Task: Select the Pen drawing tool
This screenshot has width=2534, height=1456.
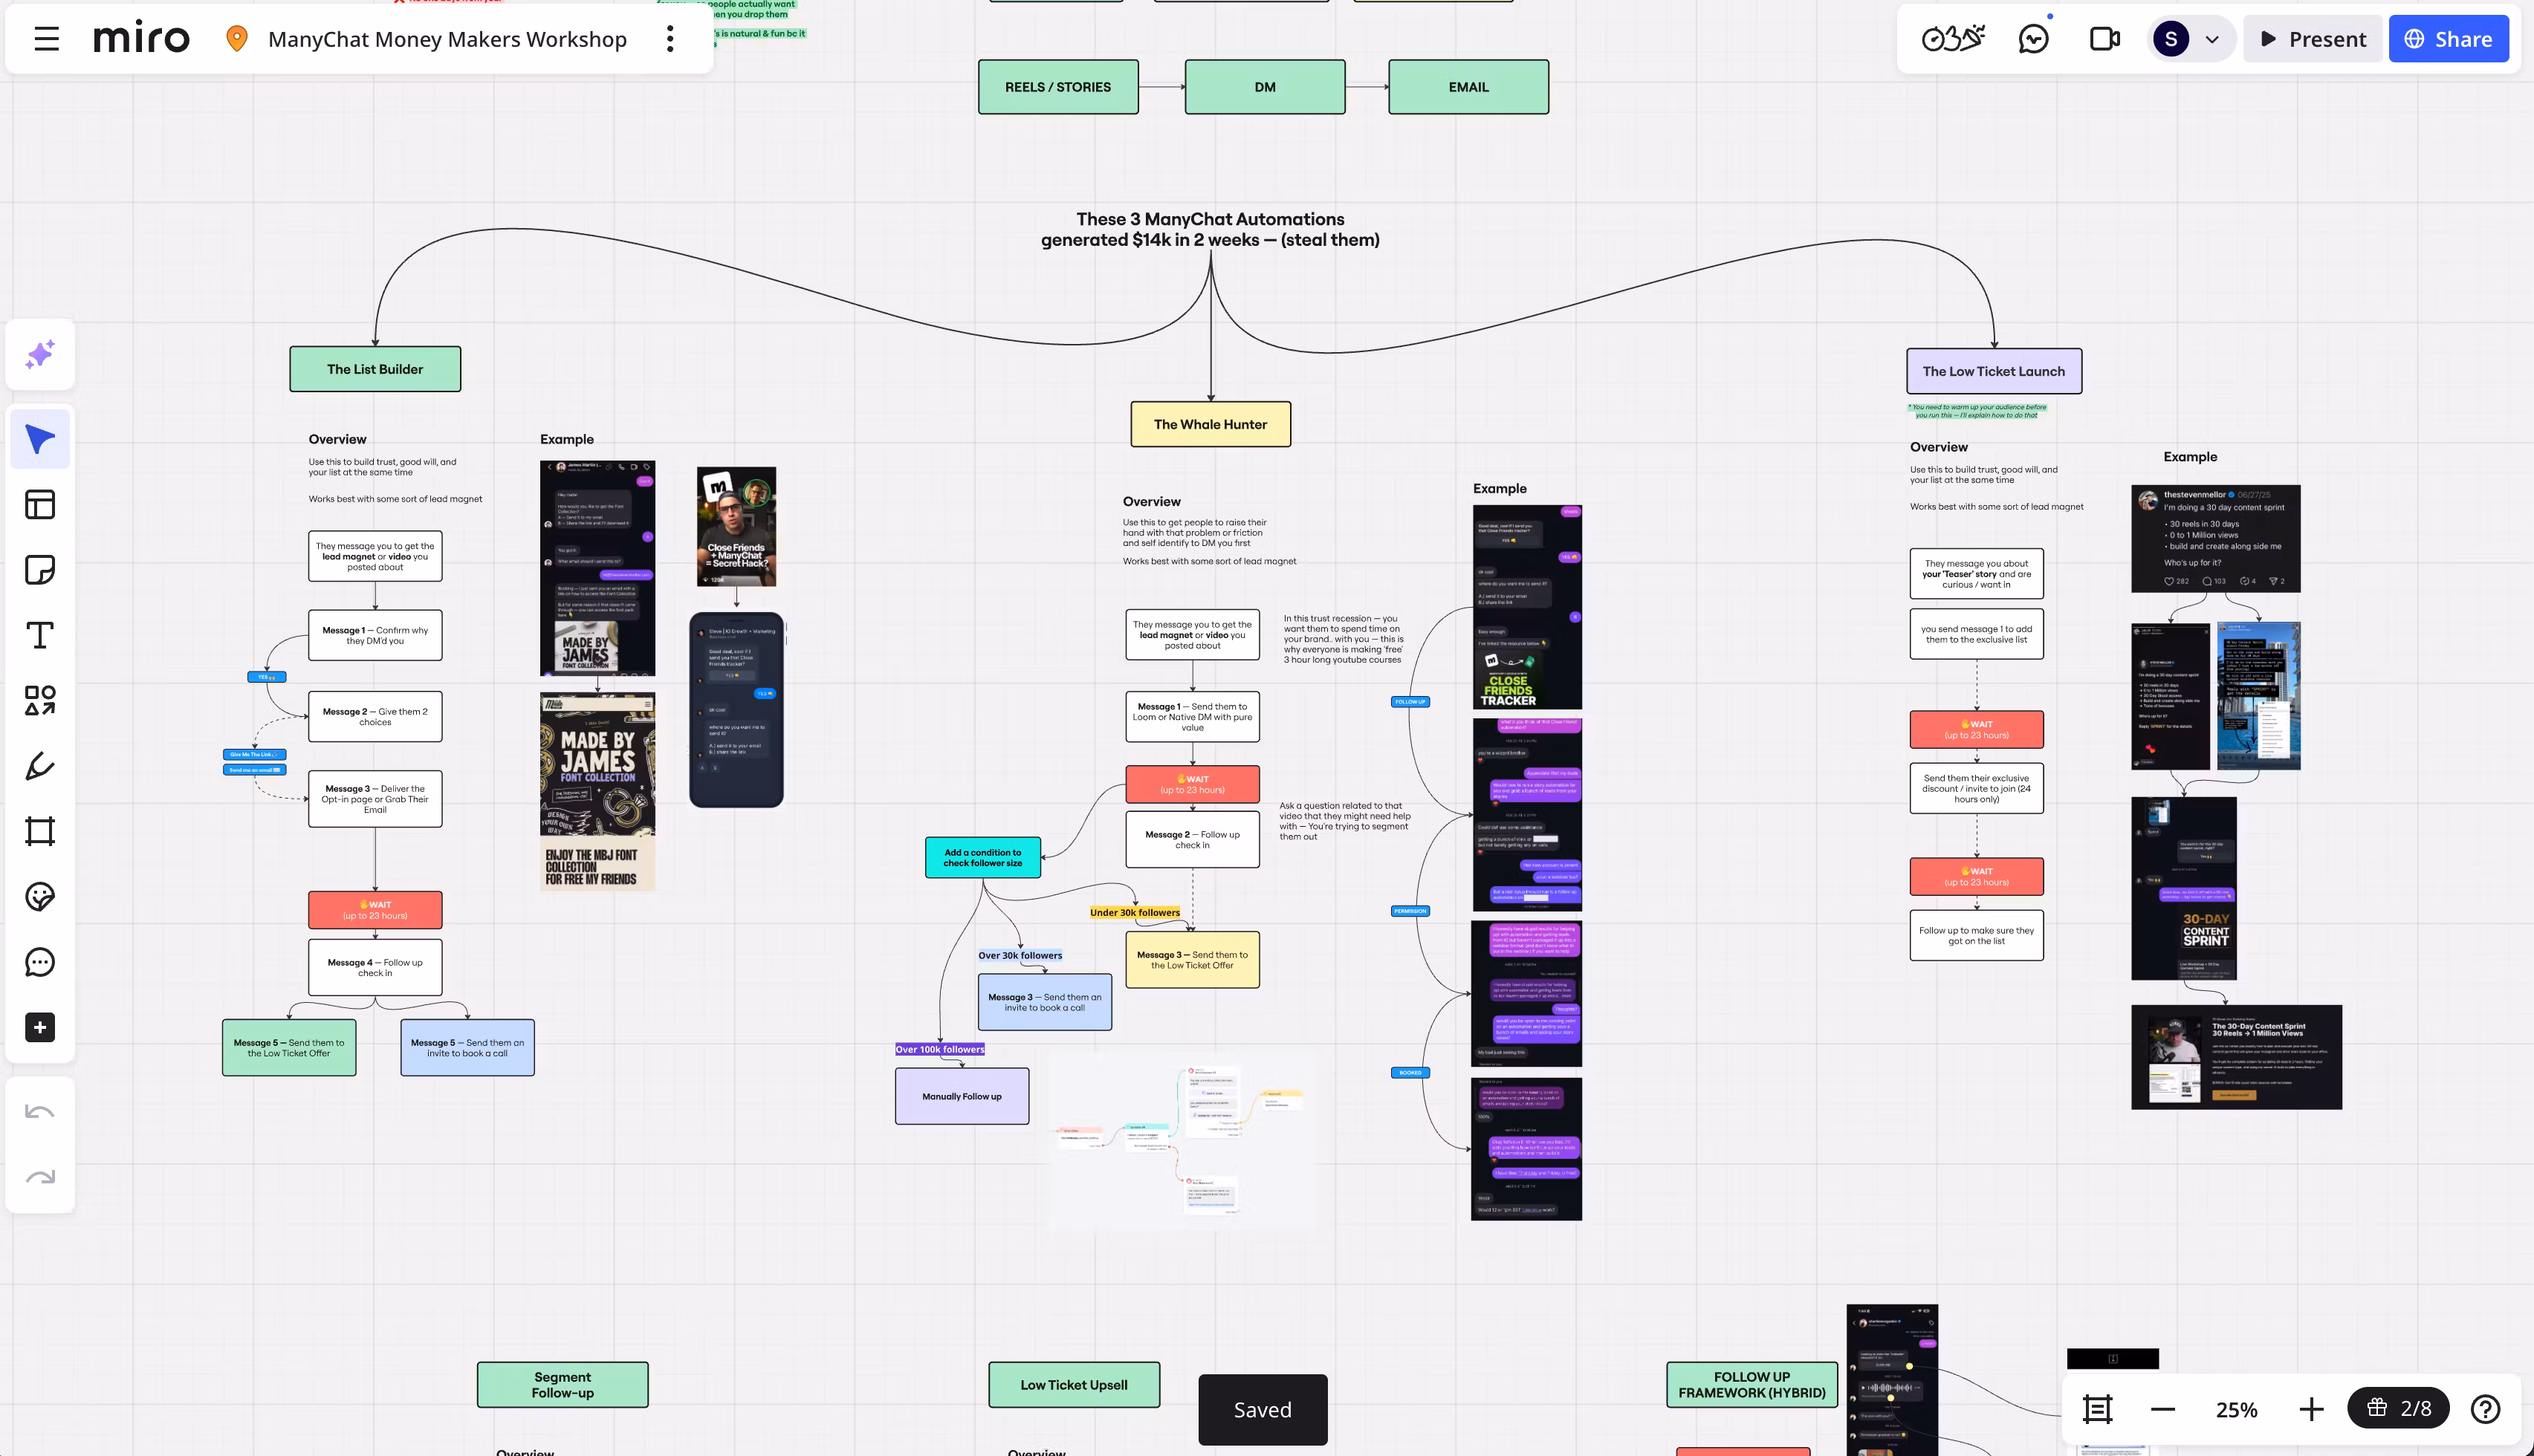Action: tap(40, 766)
